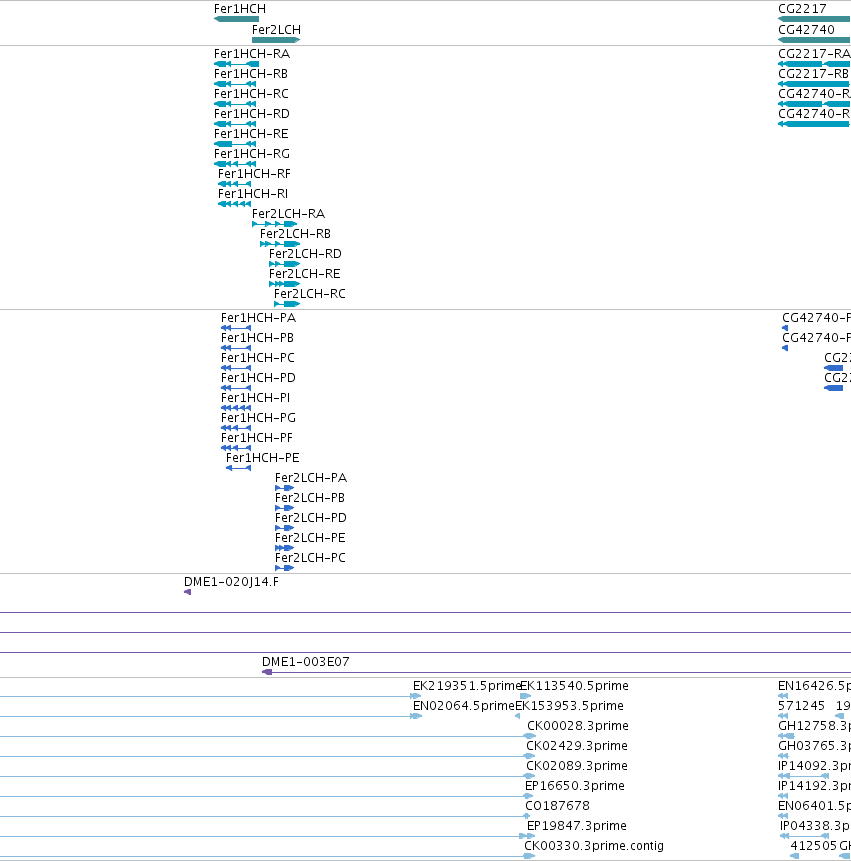Click the Fer1HCH gene glyph bar
Viewport: 851px width, 861px height.
(x=236, y=19)
